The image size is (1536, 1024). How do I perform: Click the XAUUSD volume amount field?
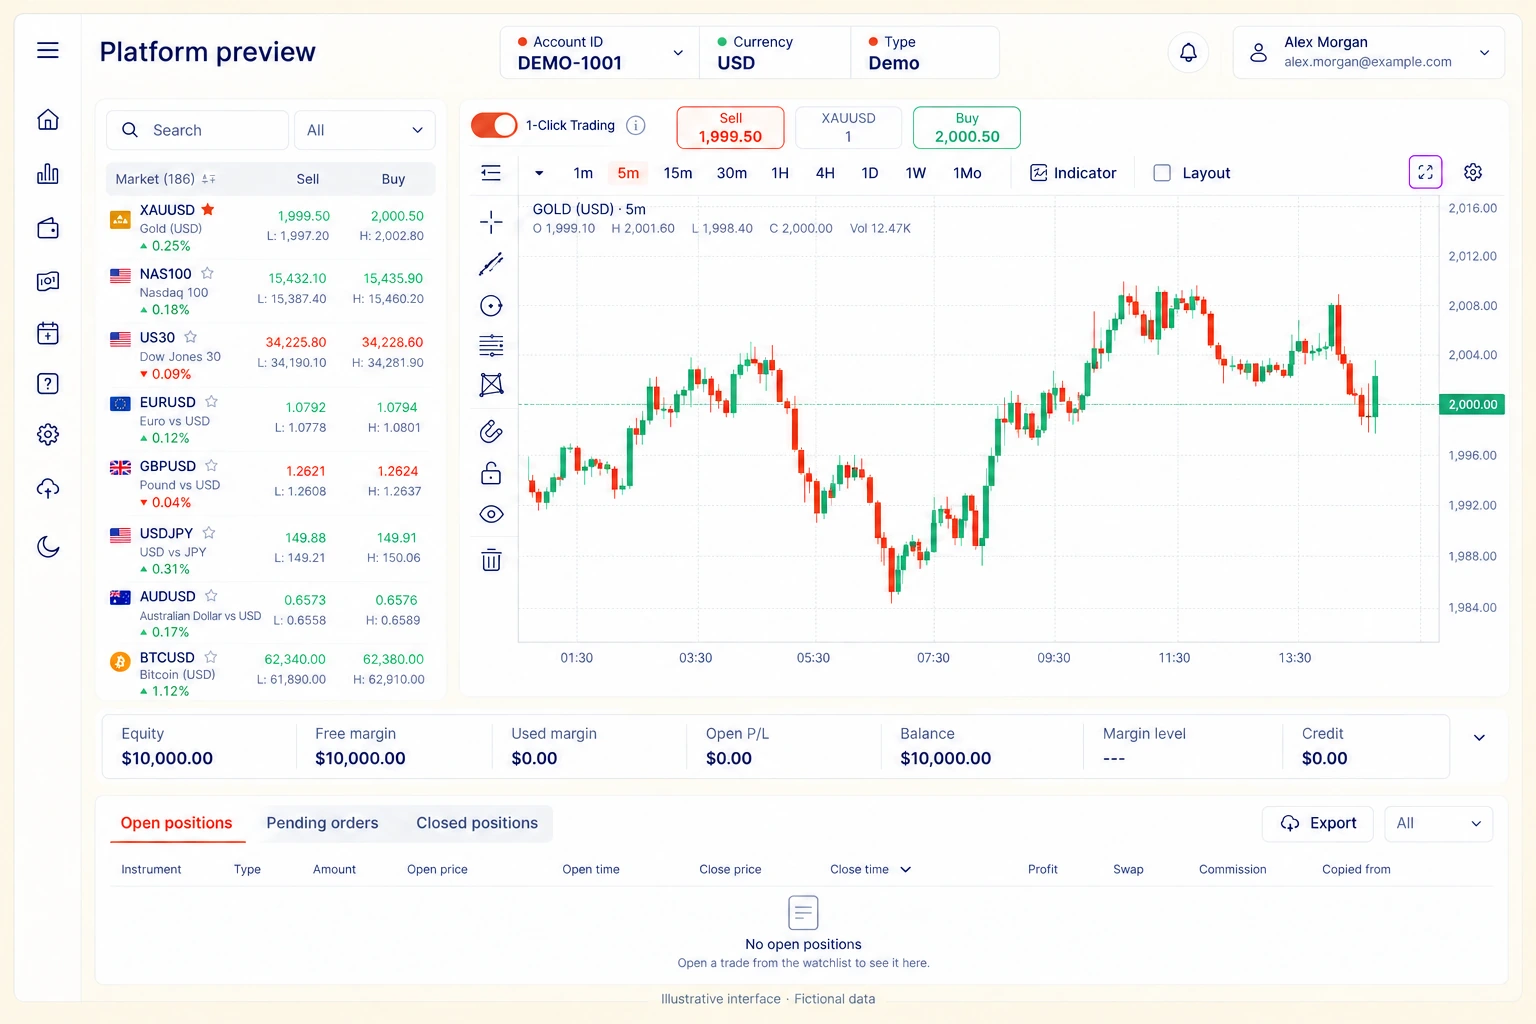coord(848,128)
